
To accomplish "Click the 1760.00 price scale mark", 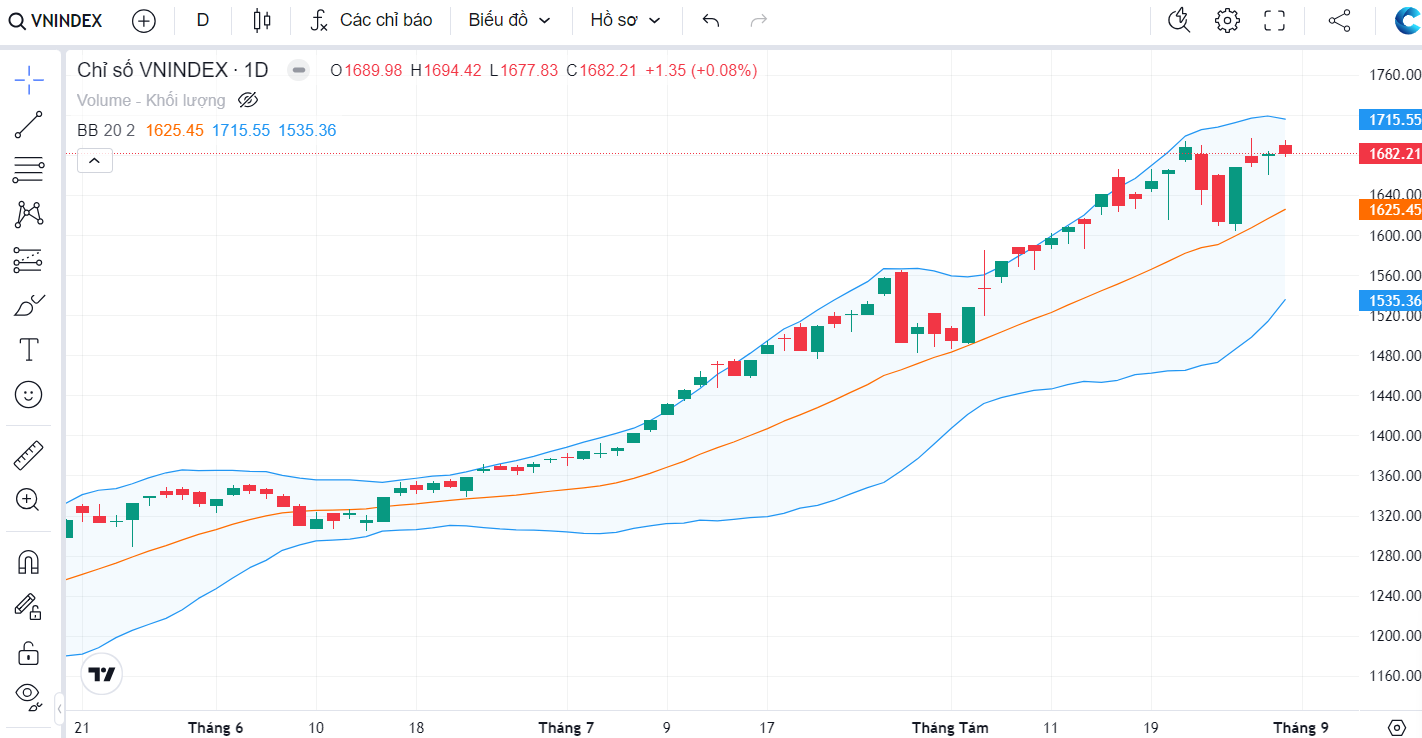I will (x=1395, y=75).
